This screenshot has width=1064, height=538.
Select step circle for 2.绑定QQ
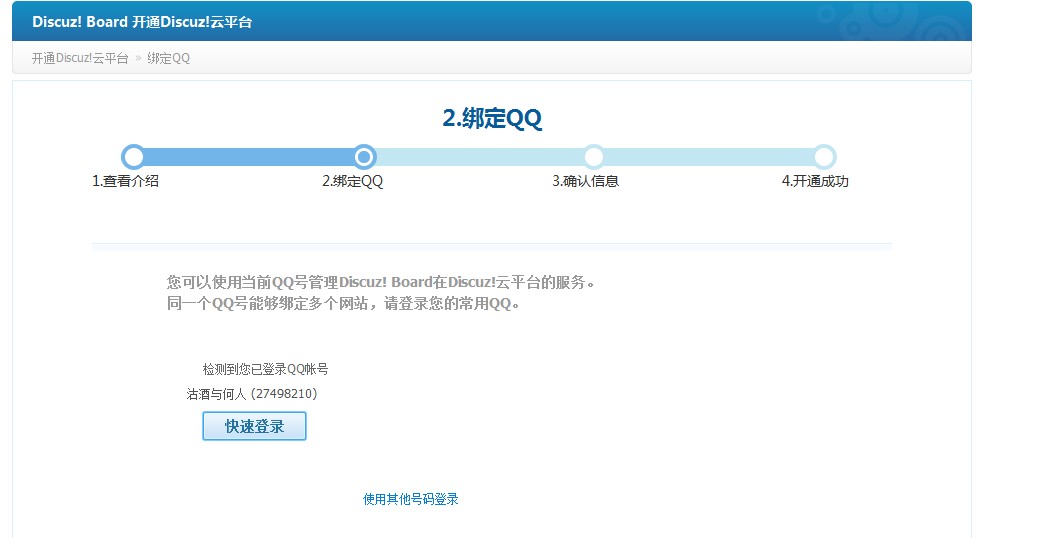tap(364, 157)
